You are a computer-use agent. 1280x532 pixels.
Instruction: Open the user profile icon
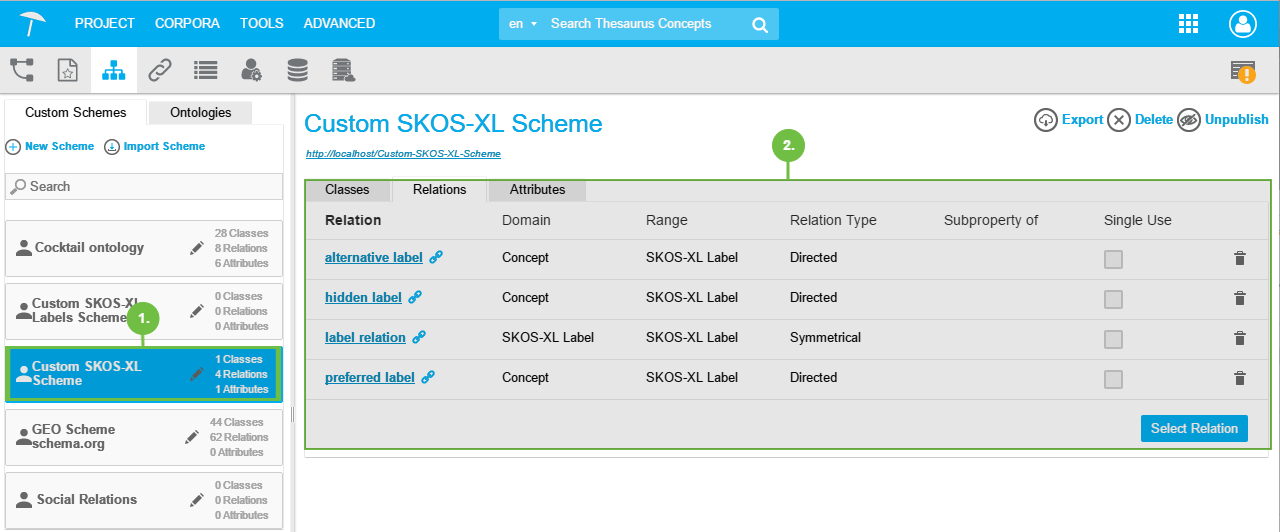pyautogui.click(x=1243, y=24)
